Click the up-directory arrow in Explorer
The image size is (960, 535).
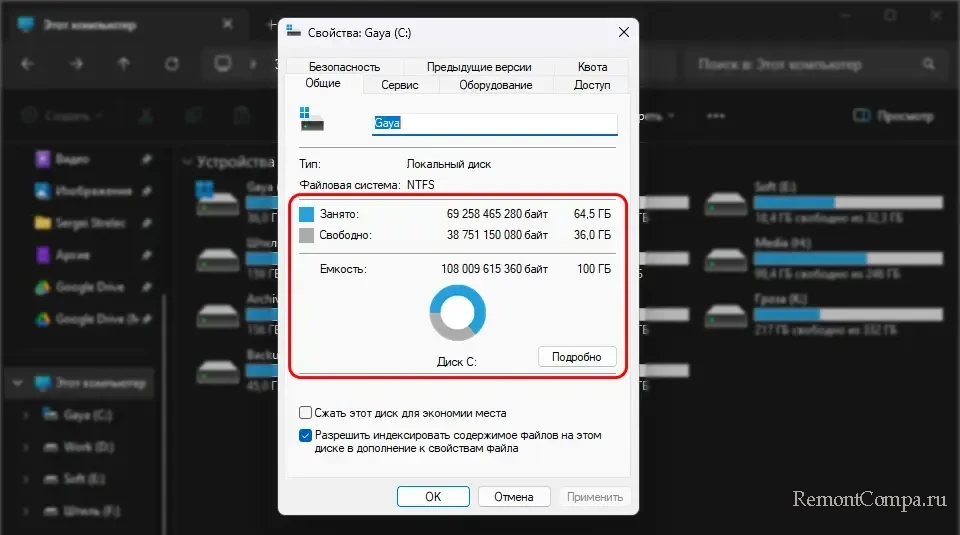click(123, 64)
